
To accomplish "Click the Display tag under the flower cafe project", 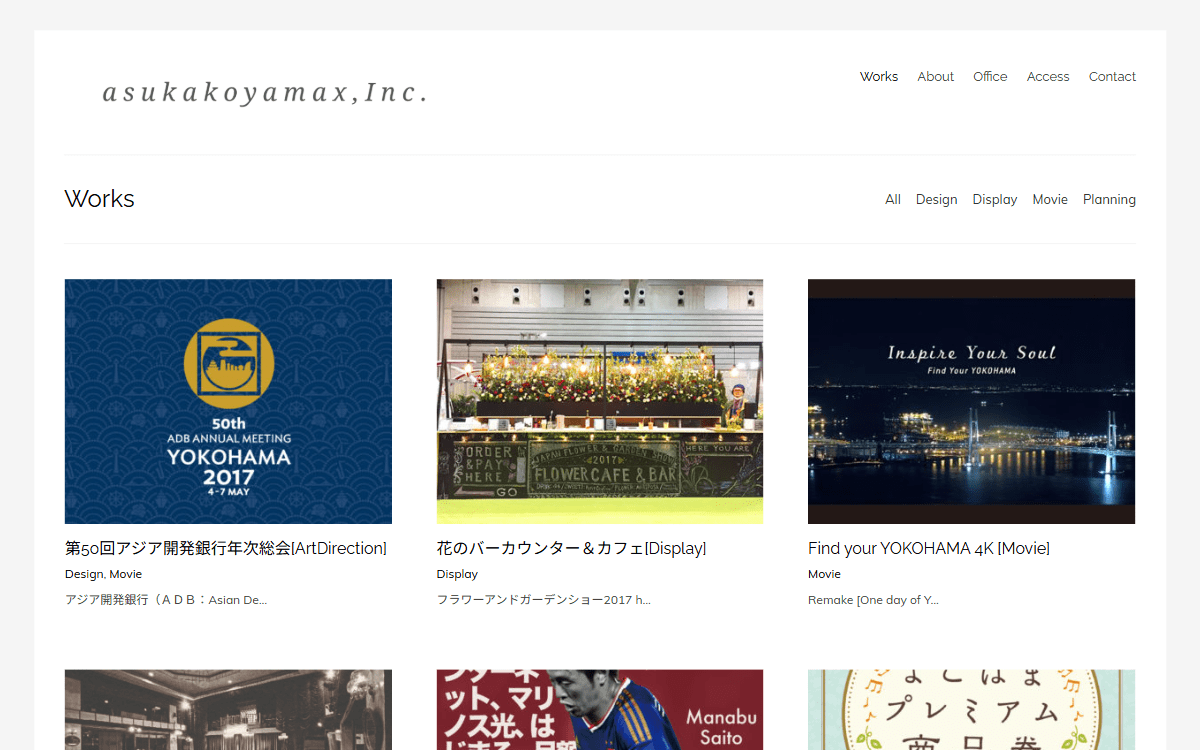I will click(x=457, y=574).
